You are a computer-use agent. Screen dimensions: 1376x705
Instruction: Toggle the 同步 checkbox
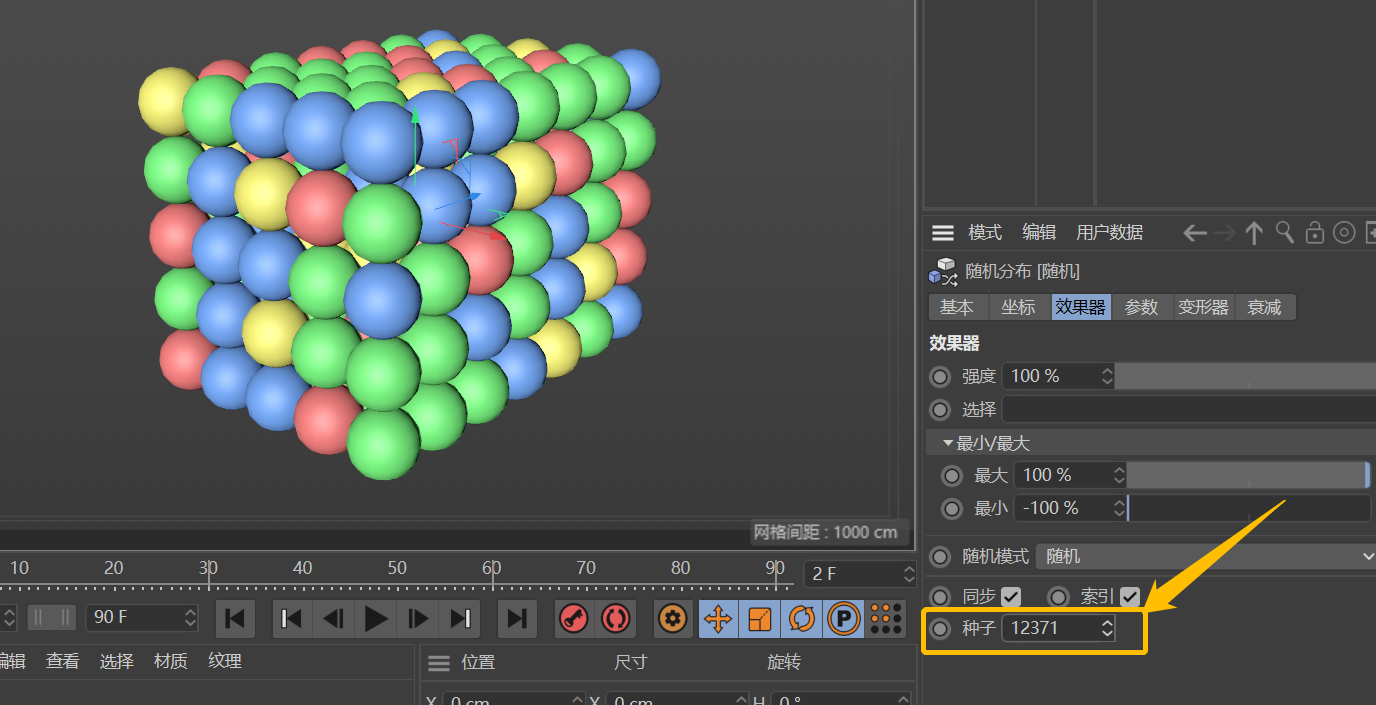pyautogui.click(x=1011, y=597)
